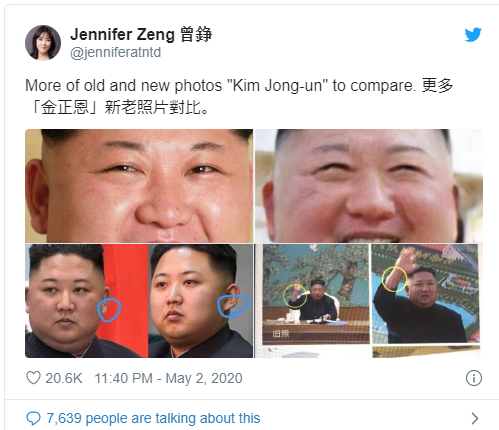The width and height of the screenshot is (499, 430).
Task: Expand the conversation with the right chevron arrow
Action: 474,418
